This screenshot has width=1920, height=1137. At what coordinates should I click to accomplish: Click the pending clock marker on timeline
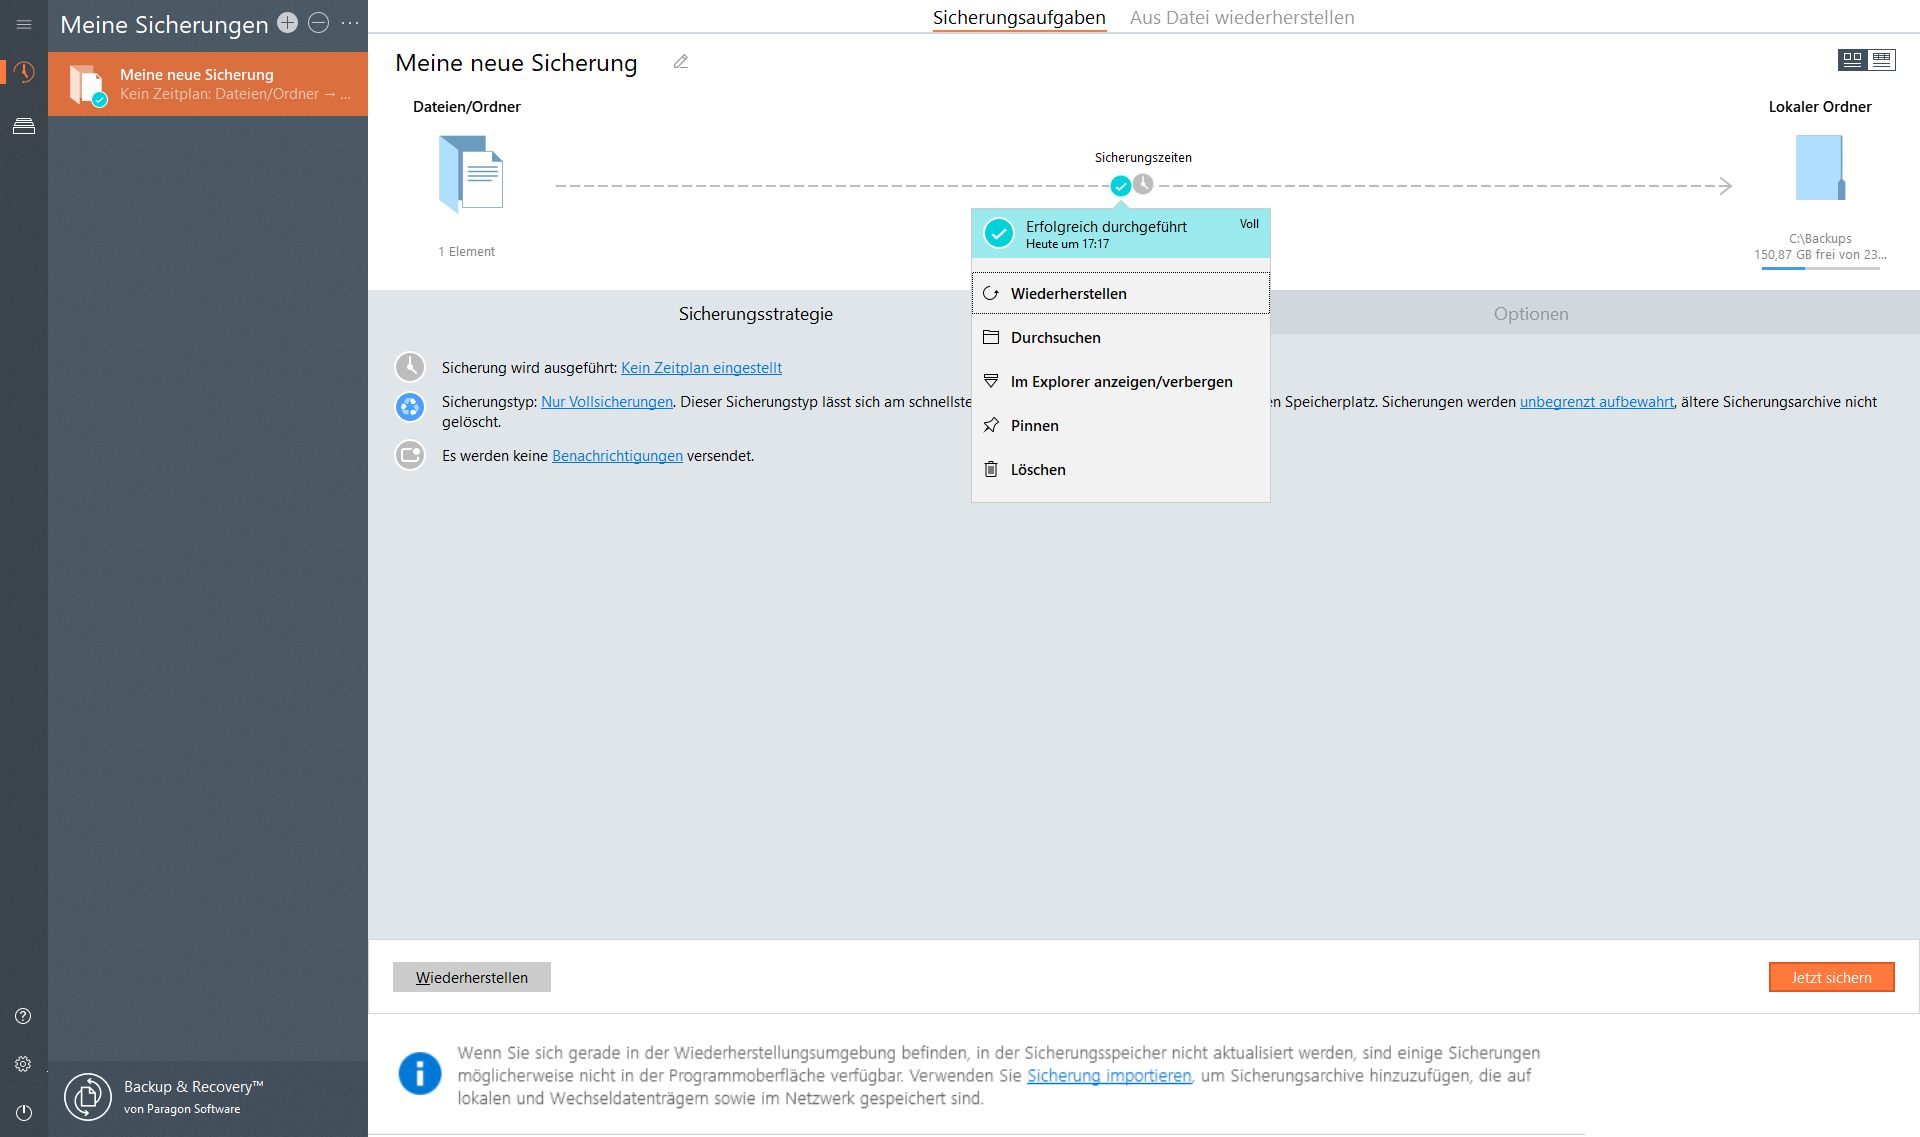pos(1143,184)
